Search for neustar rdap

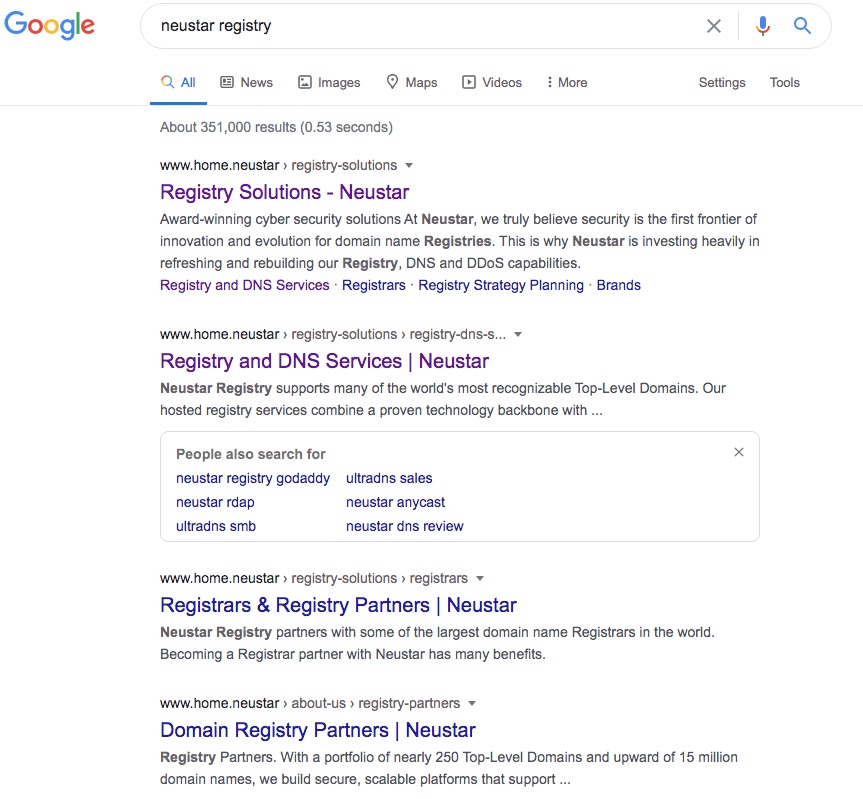[215, 502]
